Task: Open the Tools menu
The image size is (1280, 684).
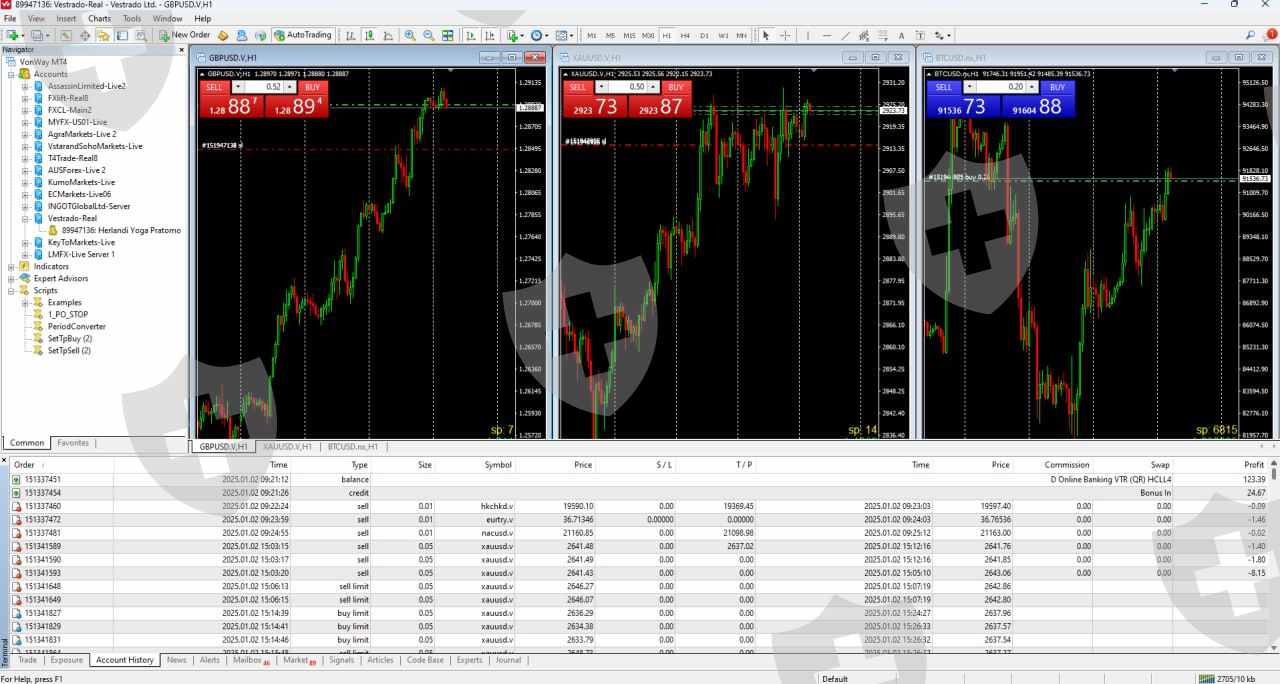Action: [x=131, y=18]
